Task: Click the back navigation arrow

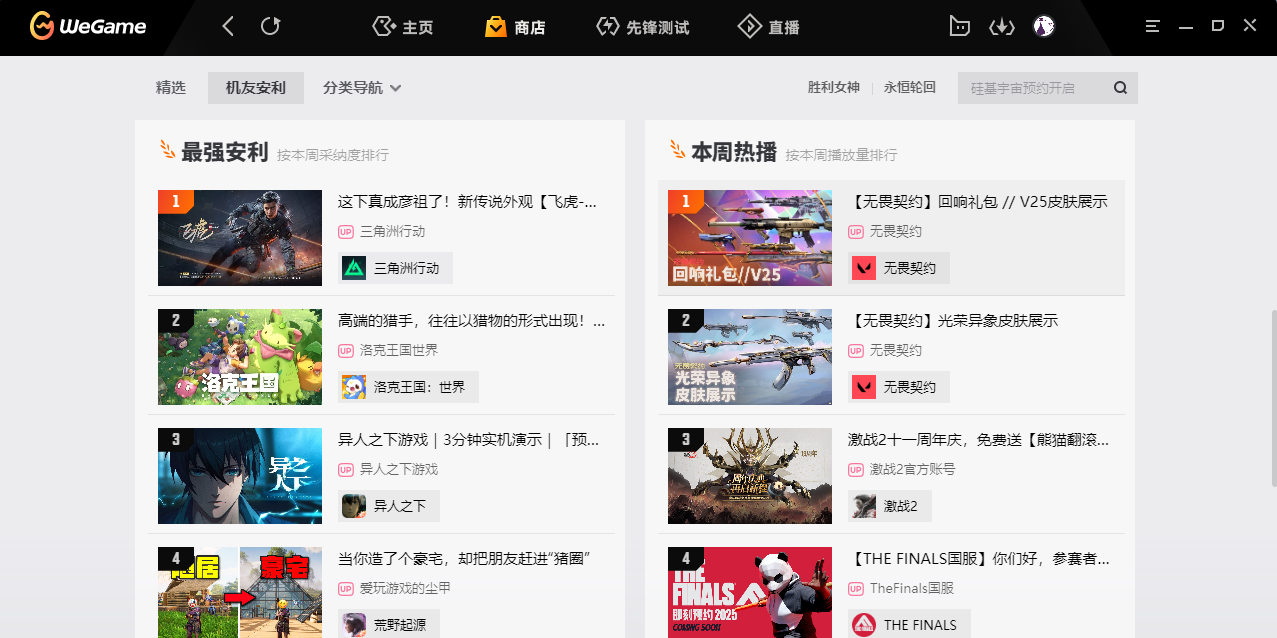Action: click(227, 27)
